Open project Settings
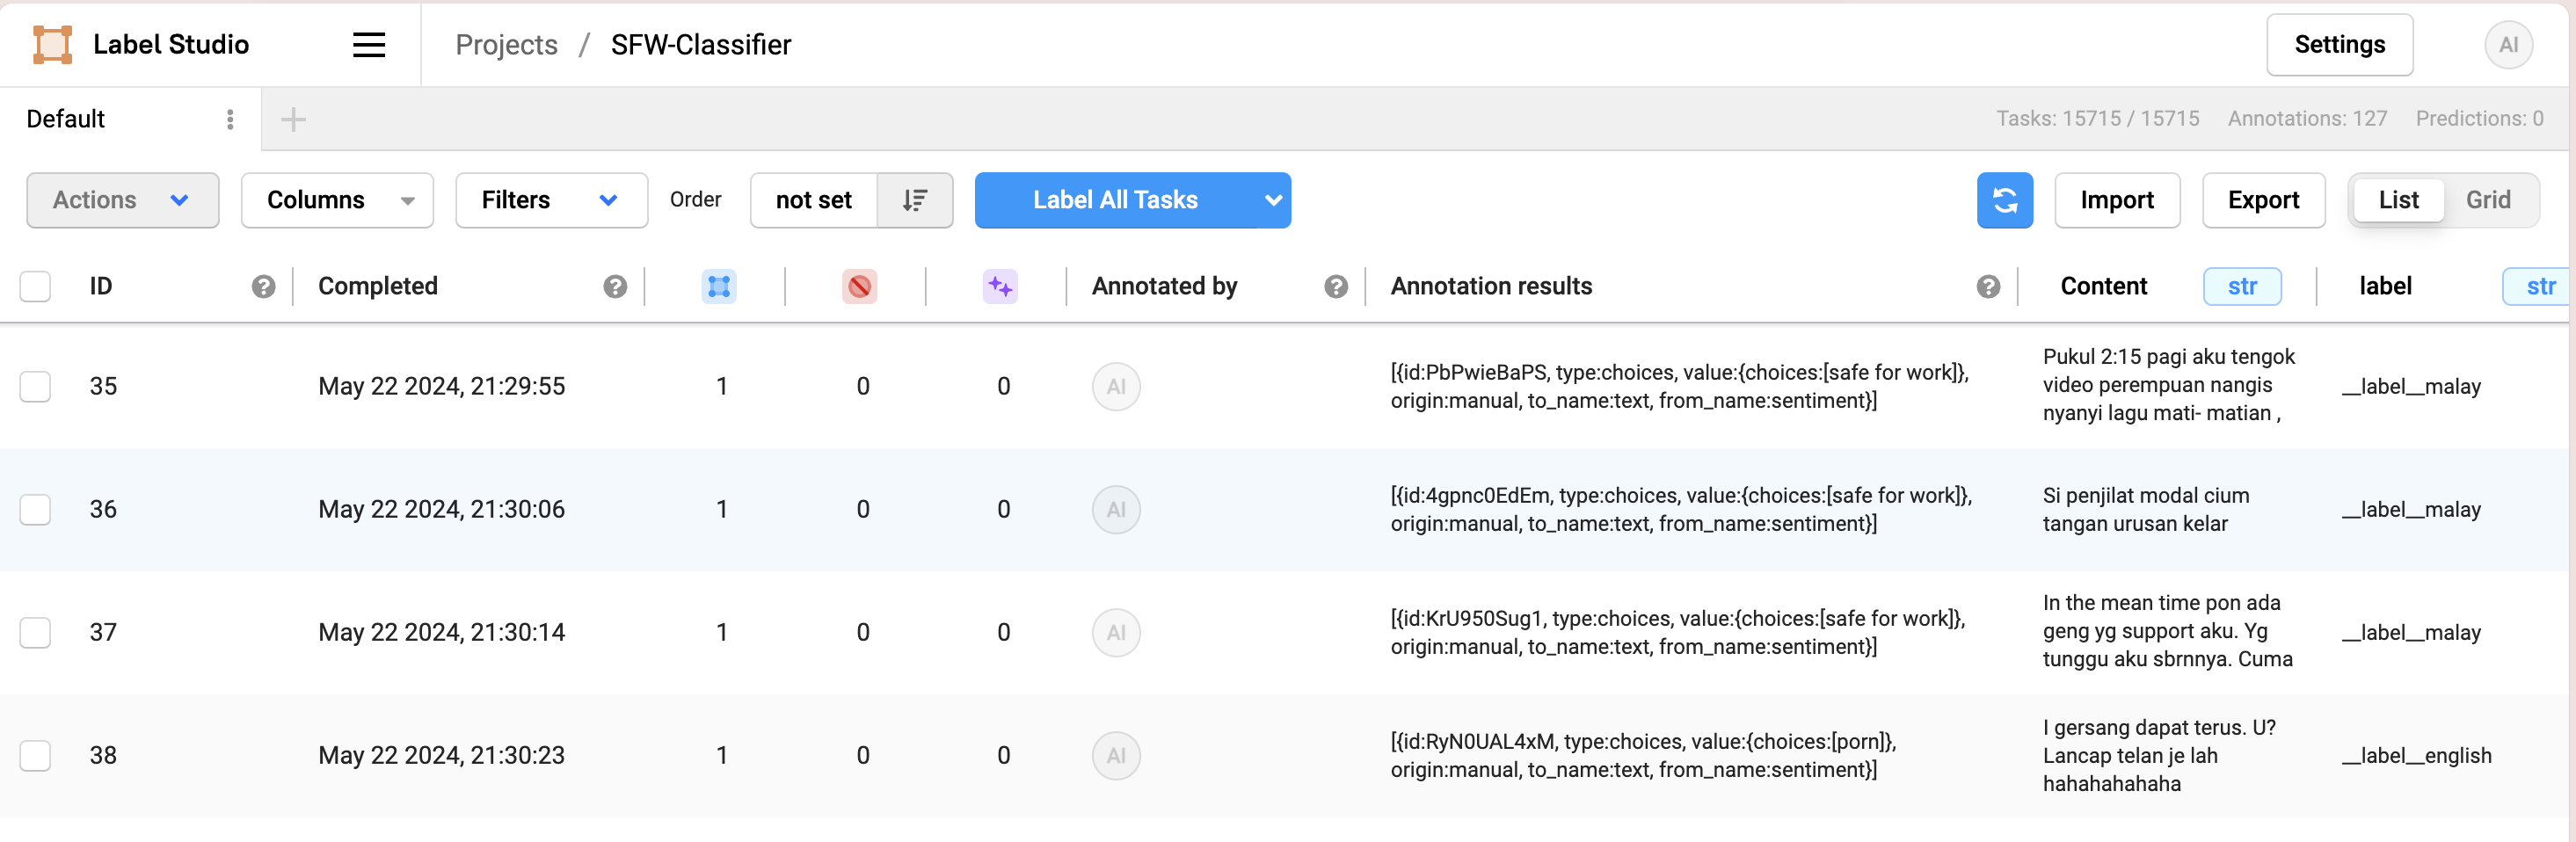Viewport: 2576px width, 842px height. 2339,45
